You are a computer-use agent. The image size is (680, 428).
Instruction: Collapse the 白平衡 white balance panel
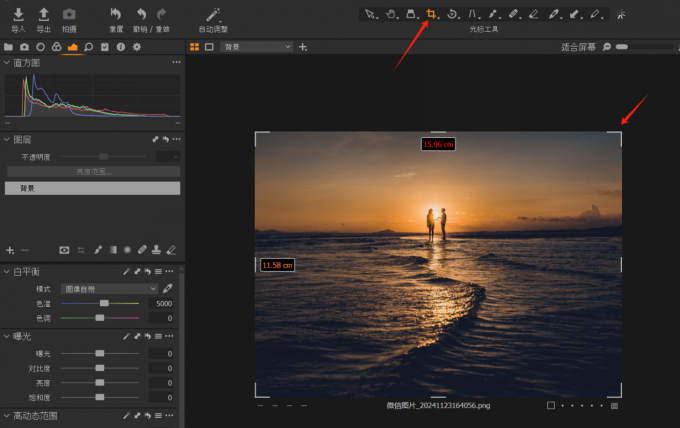7,271
